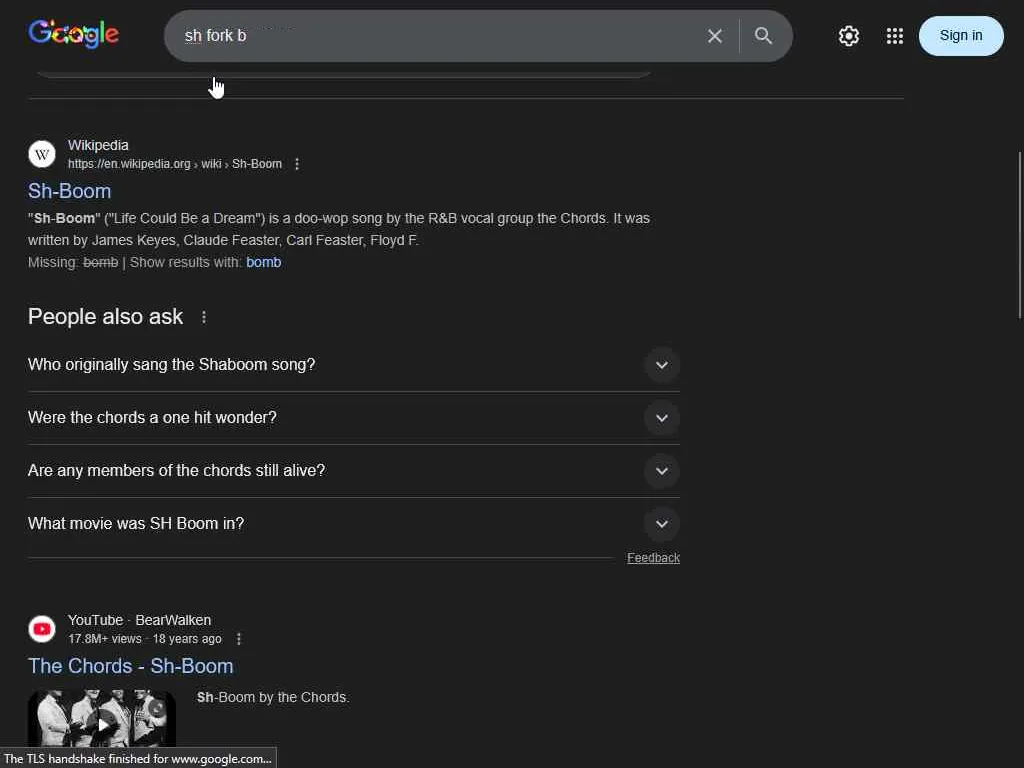Click the Sign in button
Screen dimensions: 1024x768
click(960, 36)
